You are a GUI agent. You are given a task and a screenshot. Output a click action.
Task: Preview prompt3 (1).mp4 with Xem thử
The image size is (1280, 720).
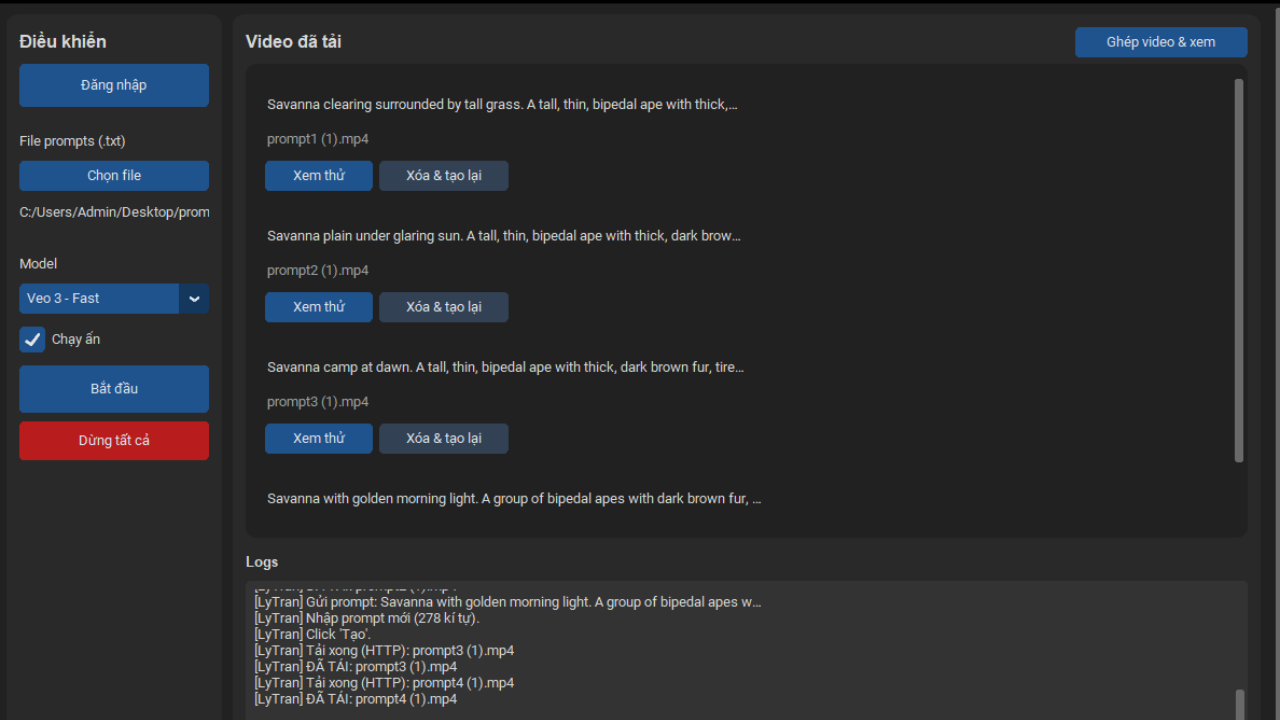coord(319,438)
